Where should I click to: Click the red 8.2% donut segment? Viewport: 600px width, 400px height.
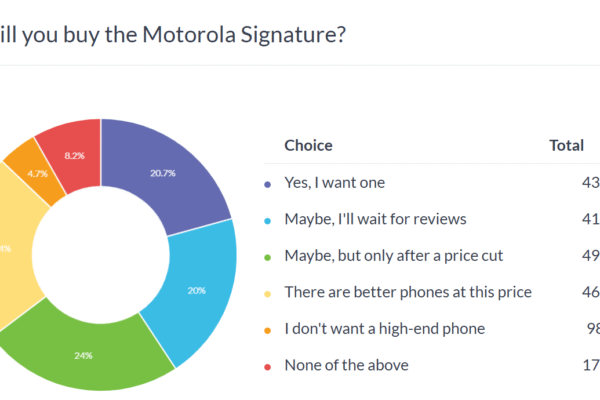pyautogui.click(x=72, y=155)
